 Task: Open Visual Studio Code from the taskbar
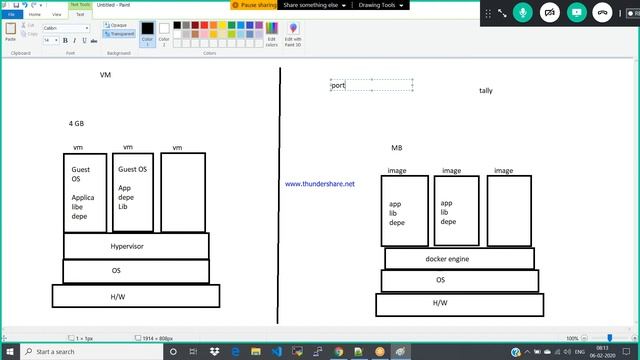pos(277,351)
